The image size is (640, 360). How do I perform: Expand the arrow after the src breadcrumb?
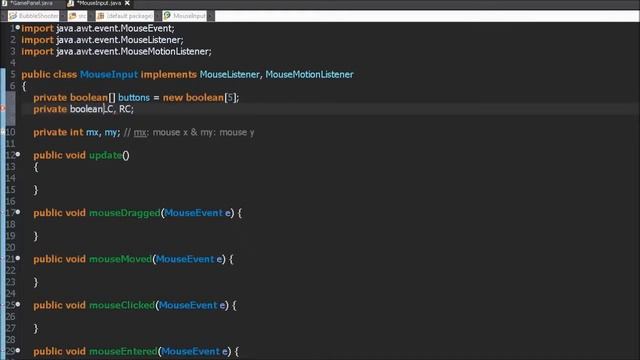91,16
